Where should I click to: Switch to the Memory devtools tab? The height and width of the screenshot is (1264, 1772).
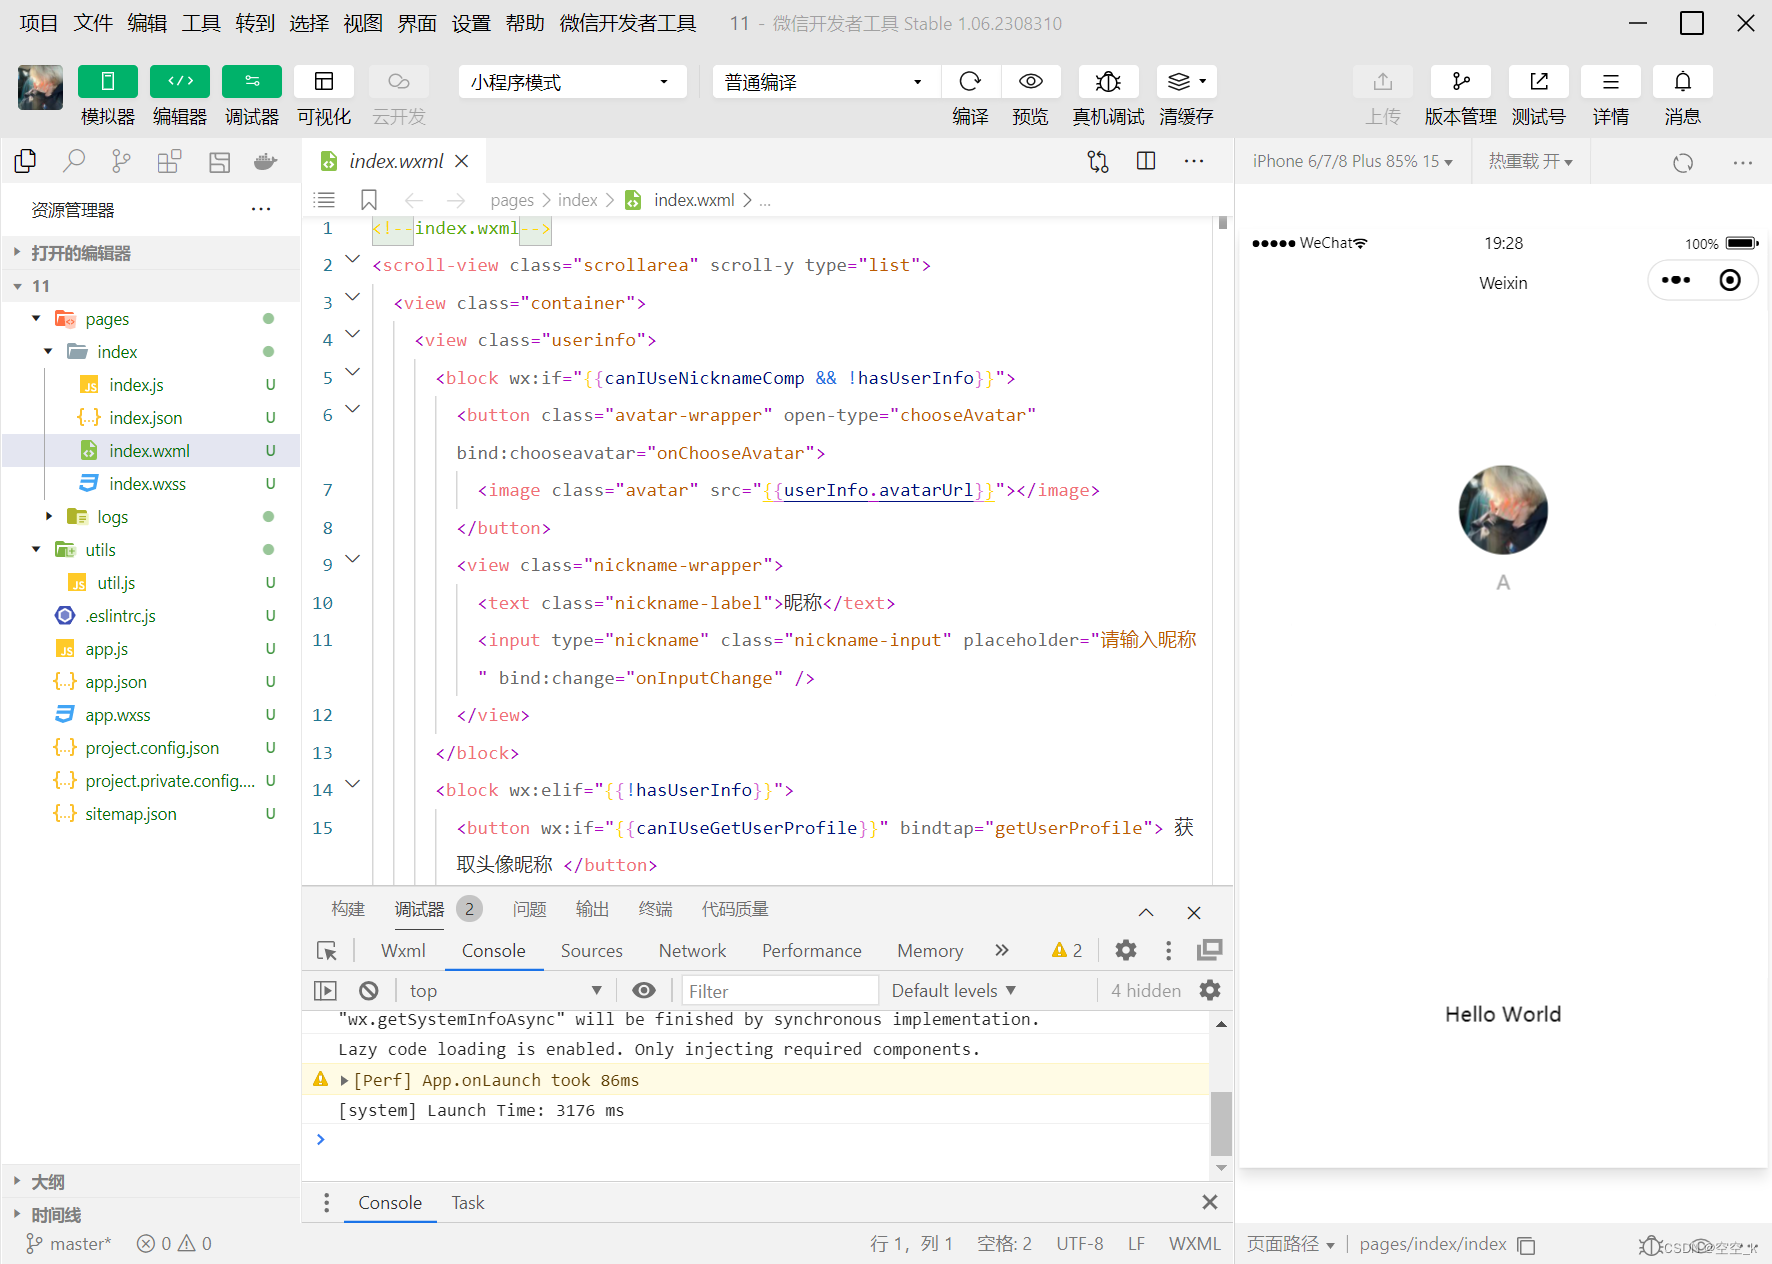[x=930, y=951]
